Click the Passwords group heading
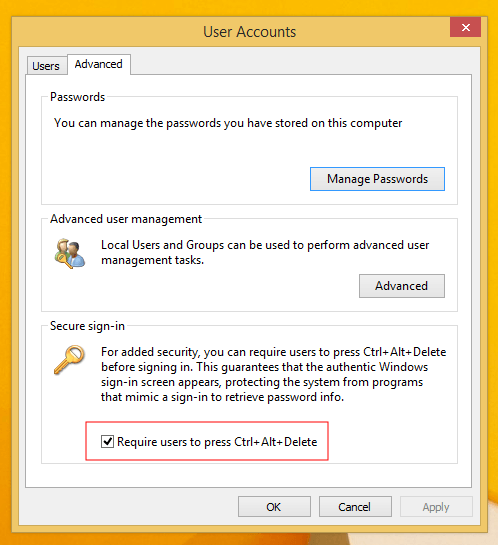Viewport: 498px width, 545px height. point(77,97)
